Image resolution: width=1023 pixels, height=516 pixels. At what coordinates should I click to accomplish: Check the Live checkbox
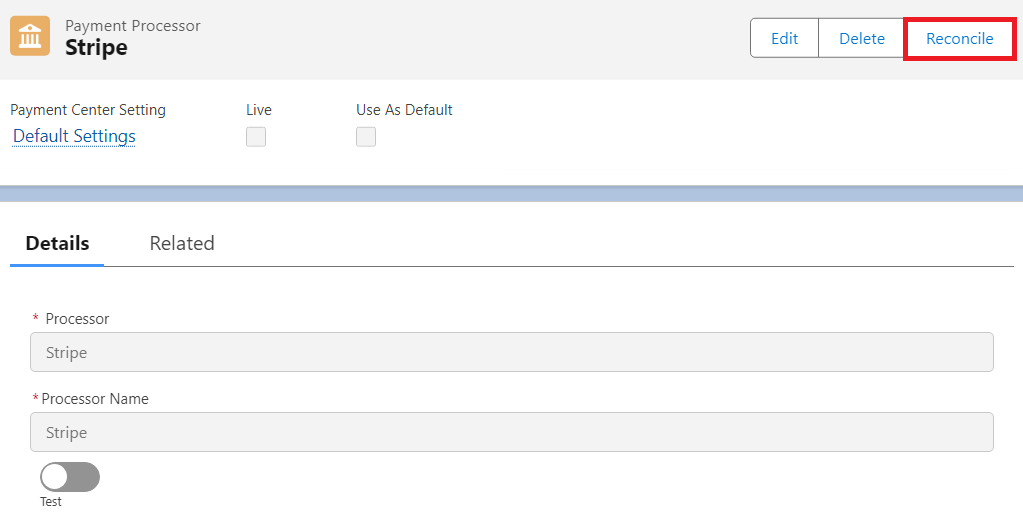256,137
